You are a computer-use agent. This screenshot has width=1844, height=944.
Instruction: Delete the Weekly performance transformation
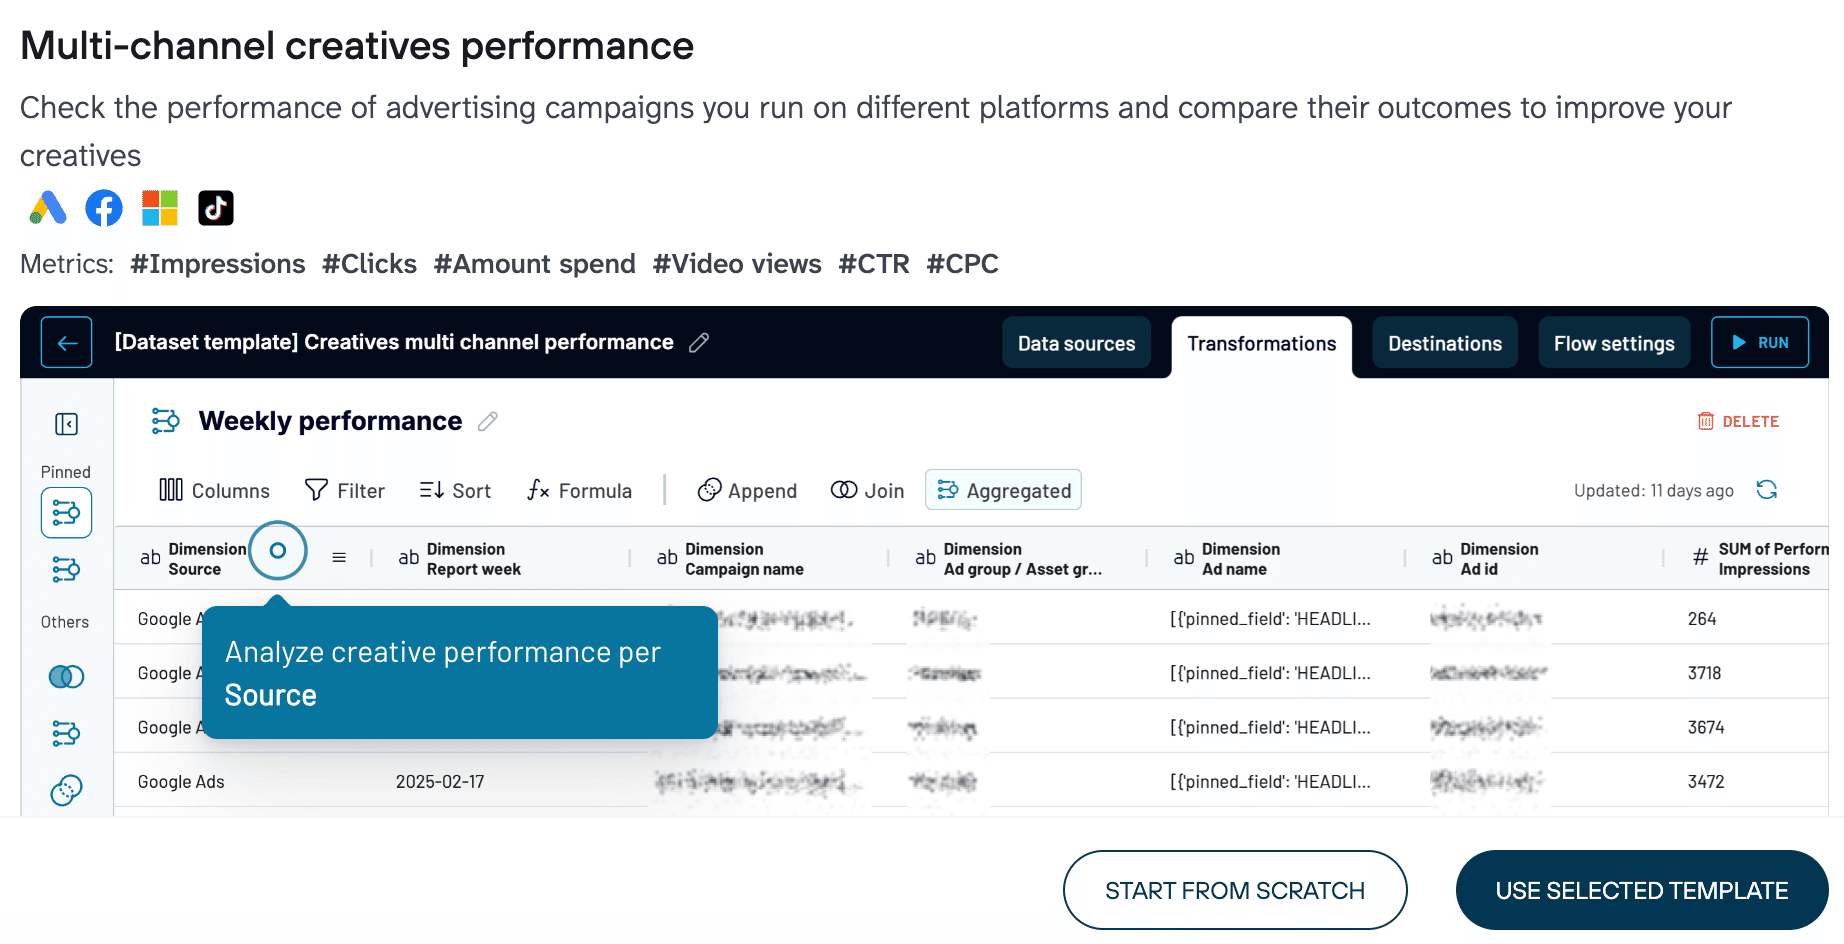(x=1738, y=421)
